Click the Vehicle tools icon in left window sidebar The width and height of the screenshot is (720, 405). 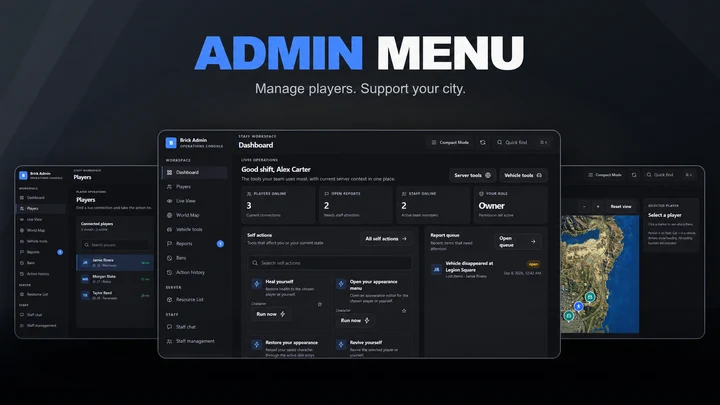pyautogui.click(x=22, y=241)
